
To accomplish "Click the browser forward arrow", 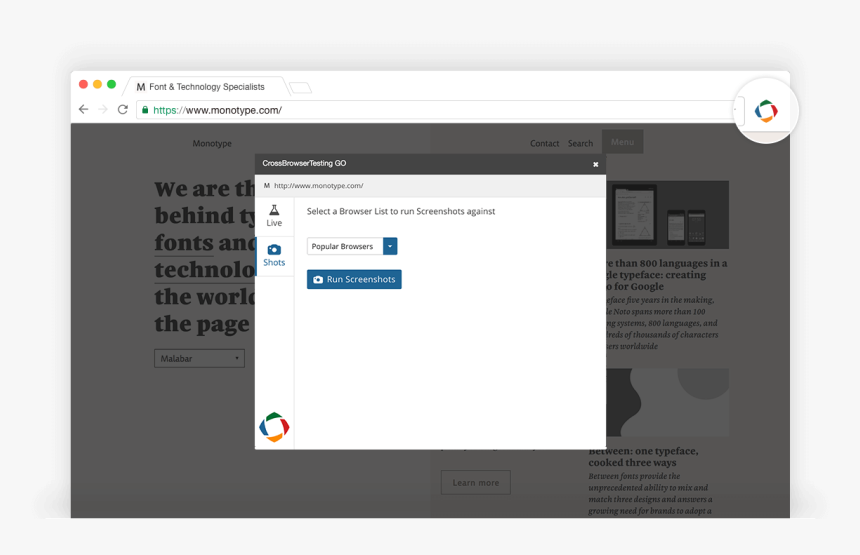I will point(103,110).
